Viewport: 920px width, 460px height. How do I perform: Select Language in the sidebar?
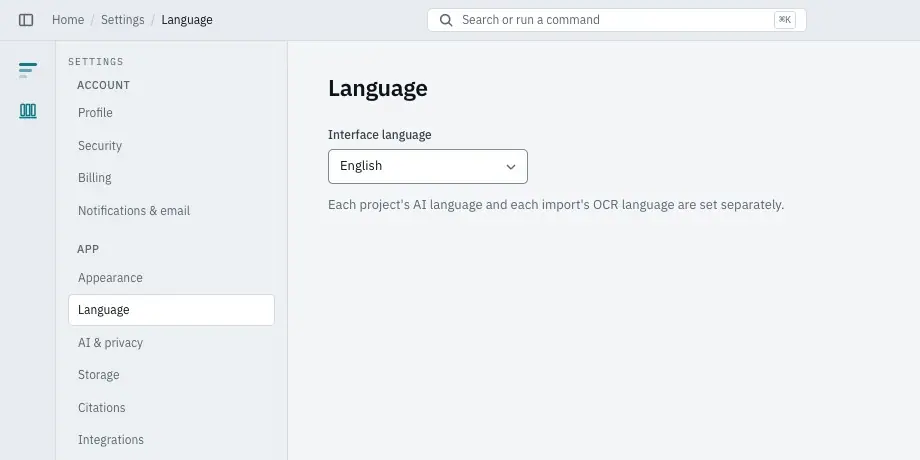tap(171, 310)
